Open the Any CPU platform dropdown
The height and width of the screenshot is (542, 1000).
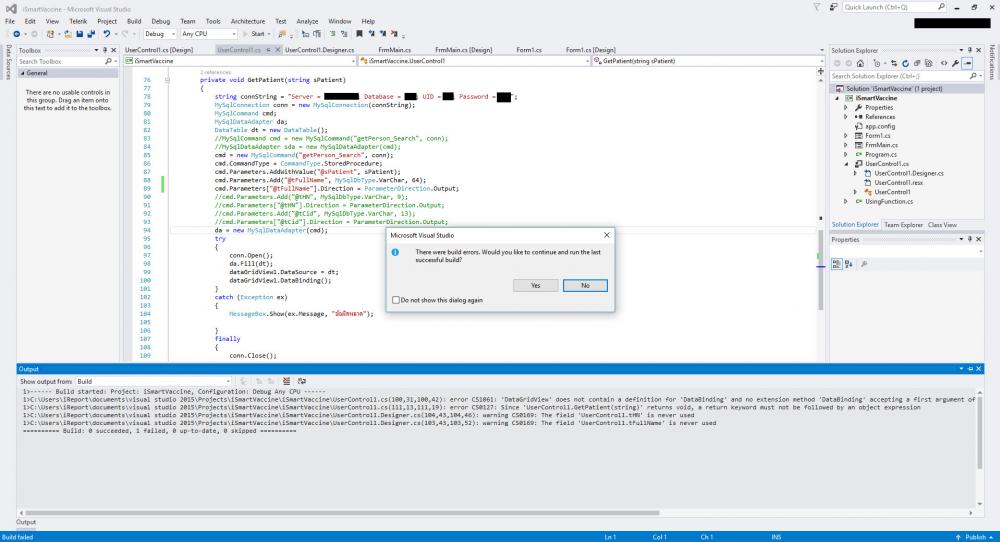pos(208,34)
